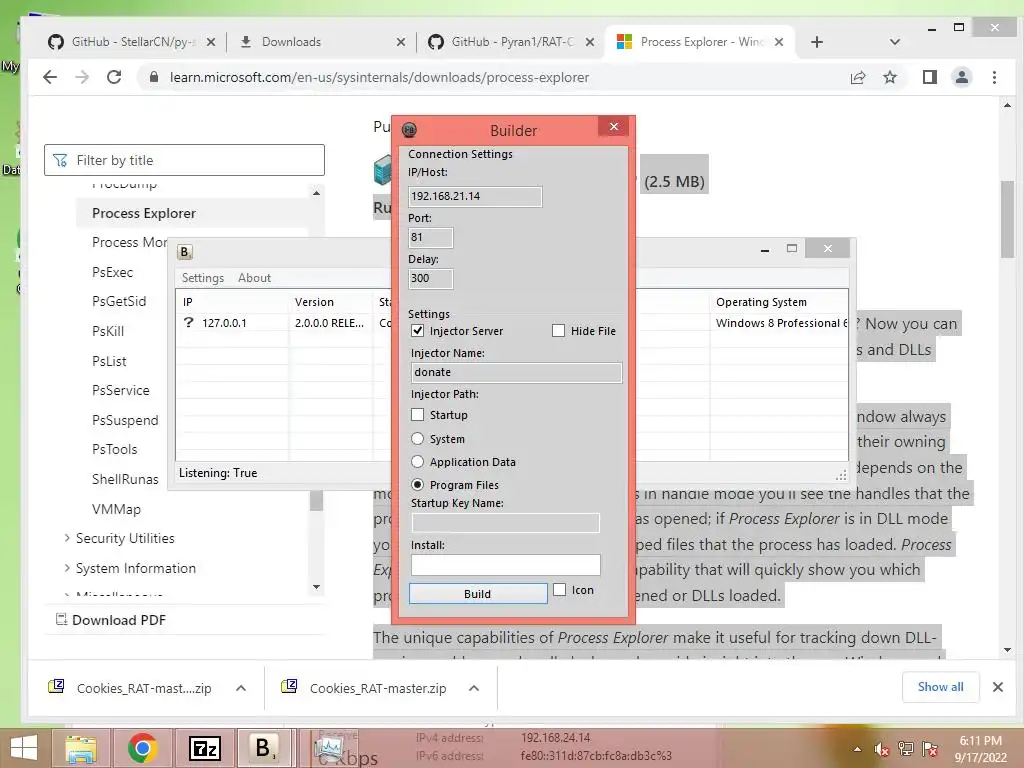
Task: Click the Injector Name field with donate
Action: tap(517, 372)
